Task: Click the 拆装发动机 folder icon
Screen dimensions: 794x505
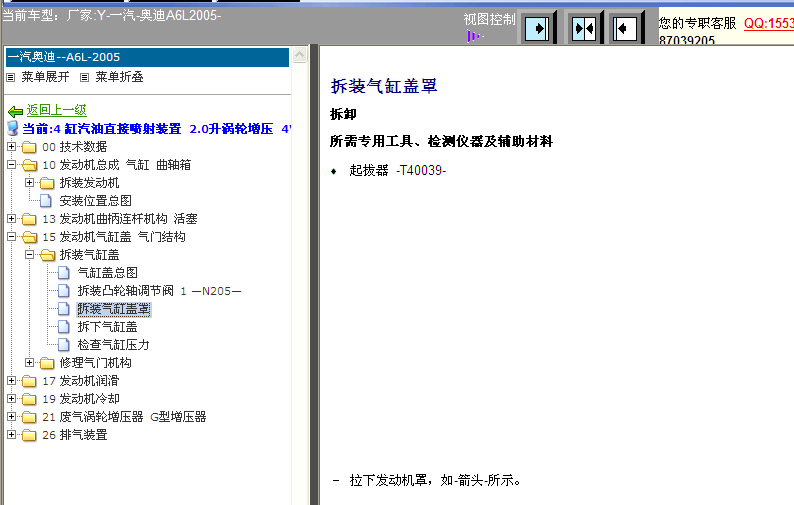Action: pyautogui.click(x=48, y=183)
